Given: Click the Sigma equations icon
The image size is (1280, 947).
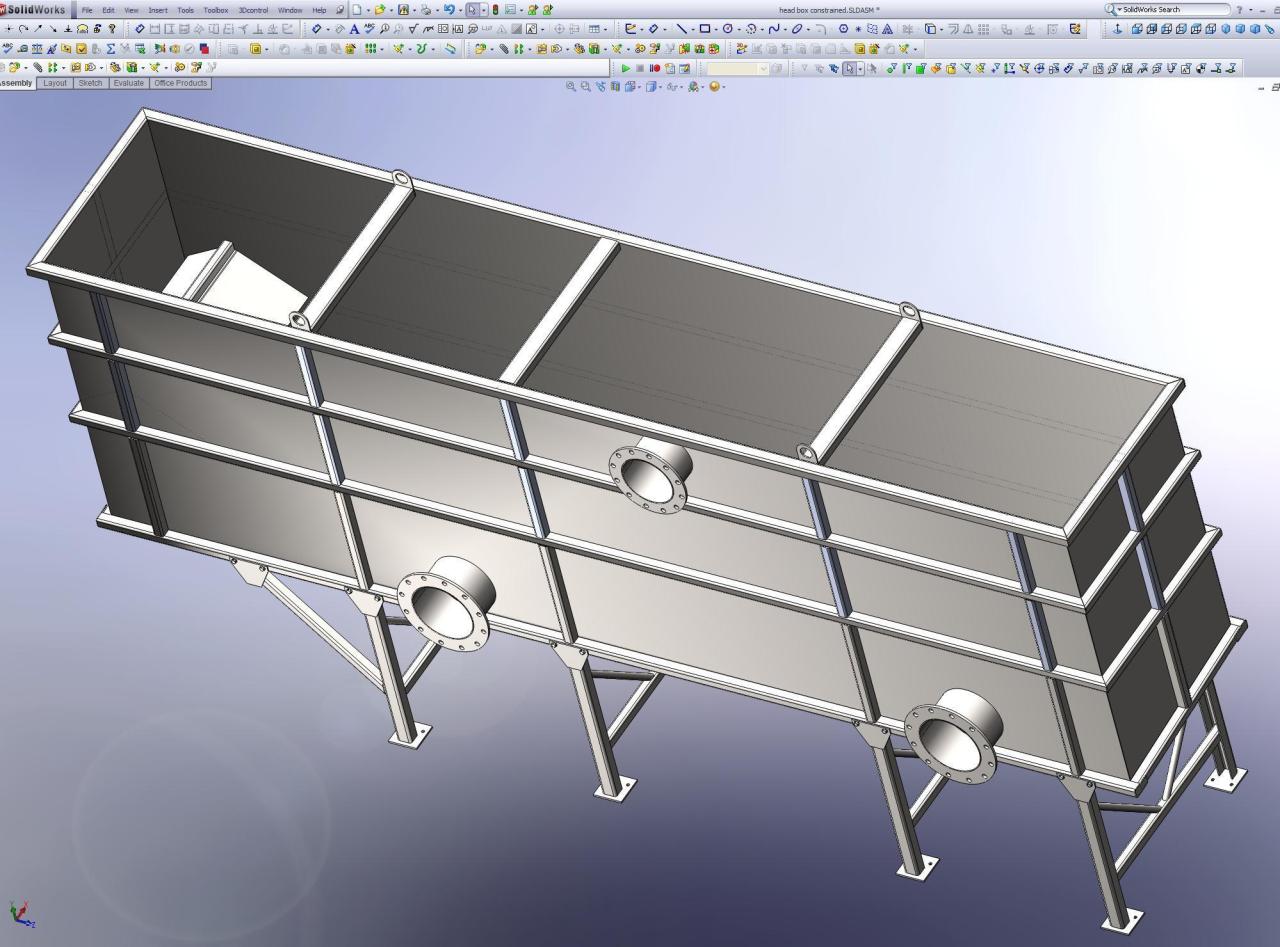Looking at the screenshot, I should [112, 48].
